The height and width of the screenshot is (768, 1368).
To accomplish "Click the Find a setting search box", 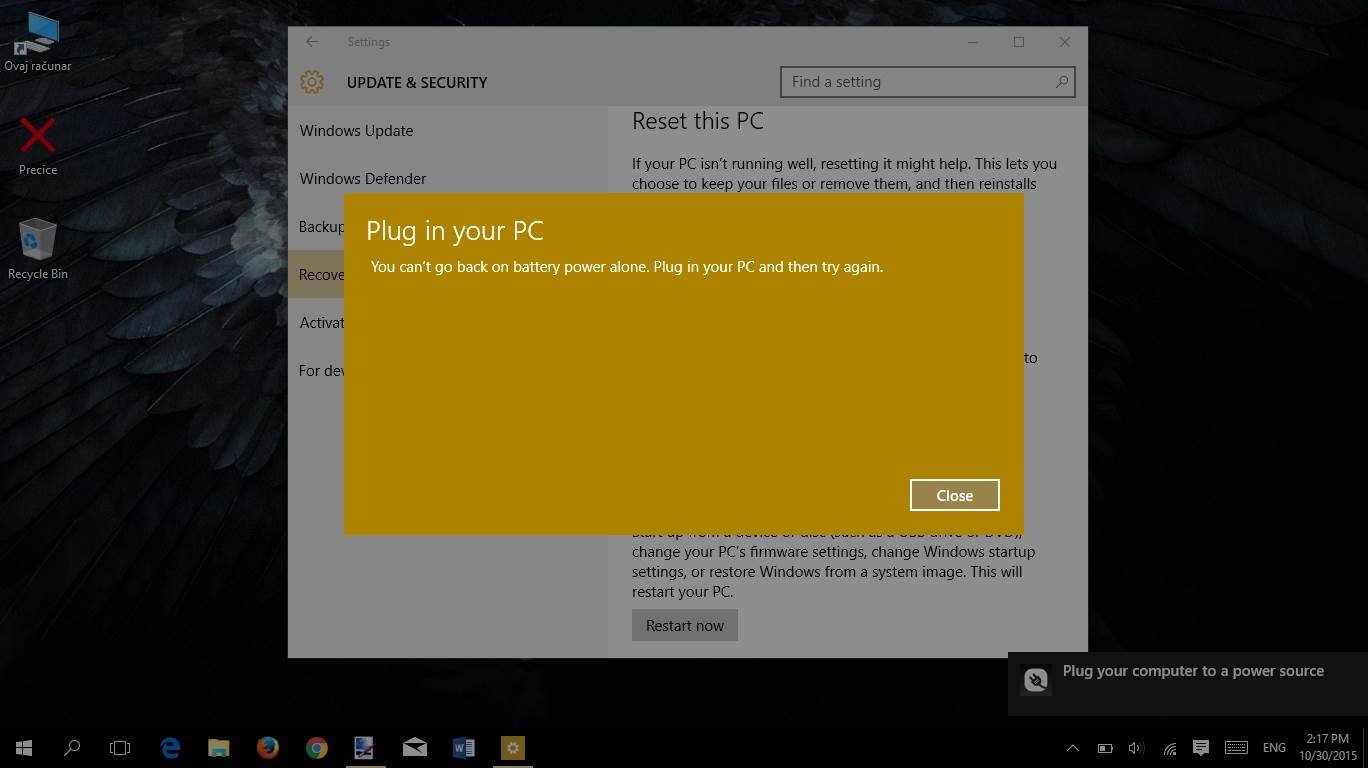I will pyautogui.click(x=918, y=82).
